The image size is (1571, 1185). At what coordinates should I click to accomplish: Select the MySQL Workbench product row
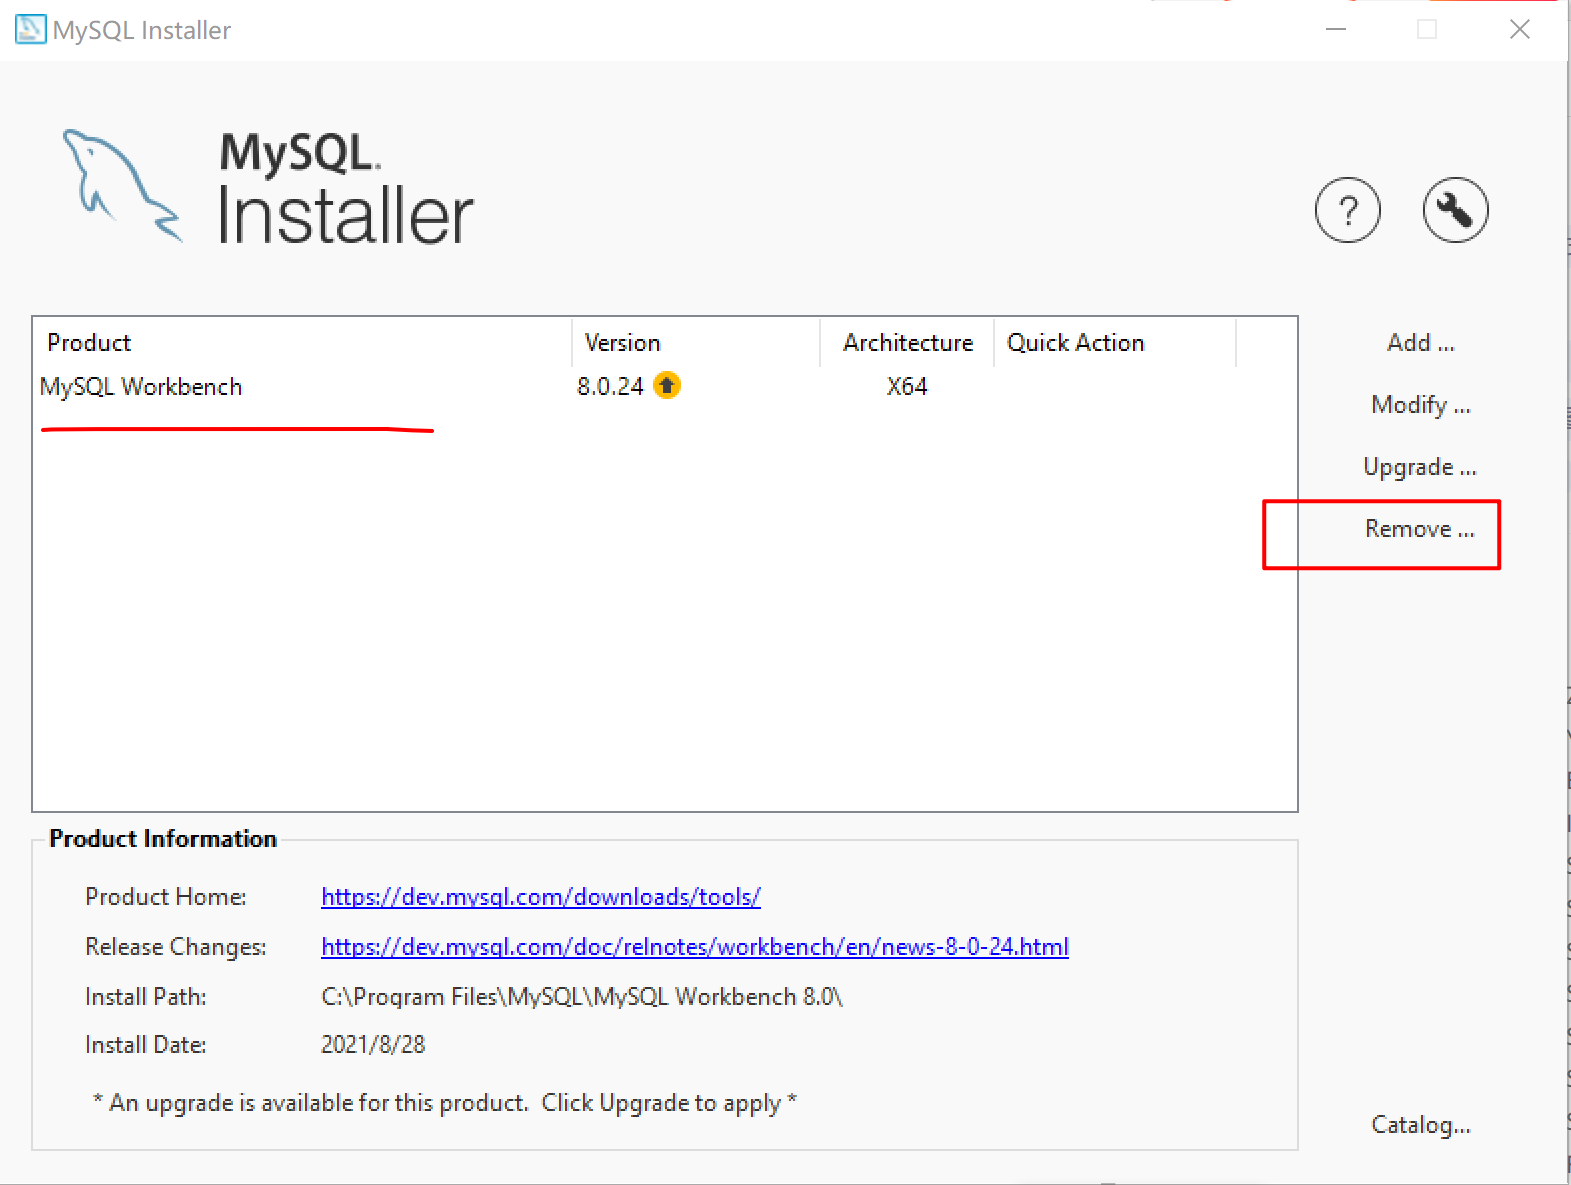(664, 387)
